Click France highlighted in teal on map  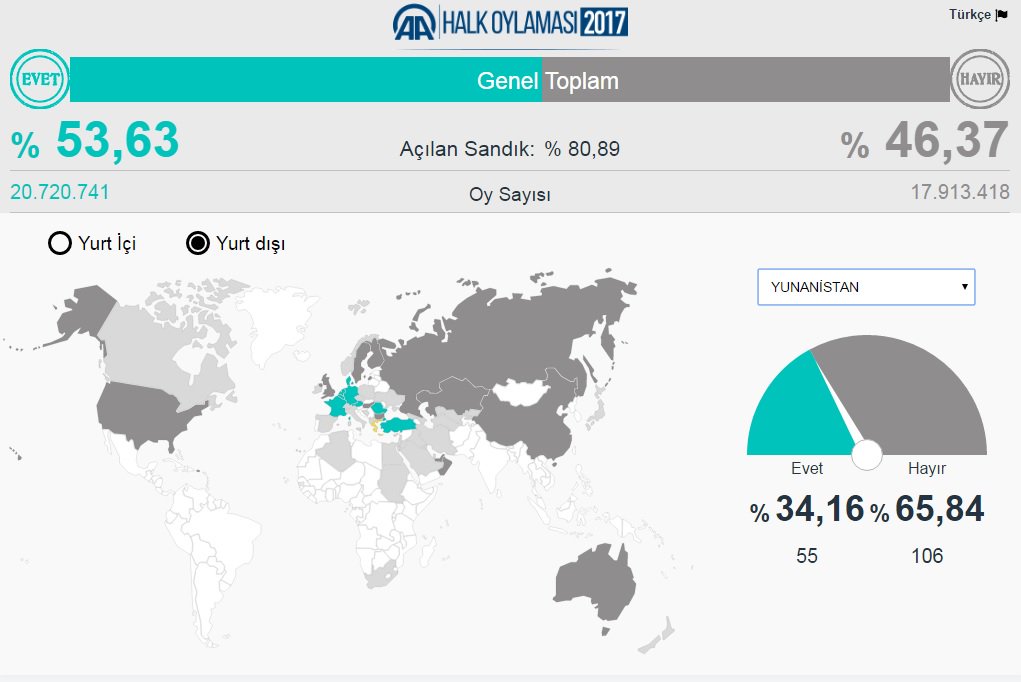coord(337,406)
